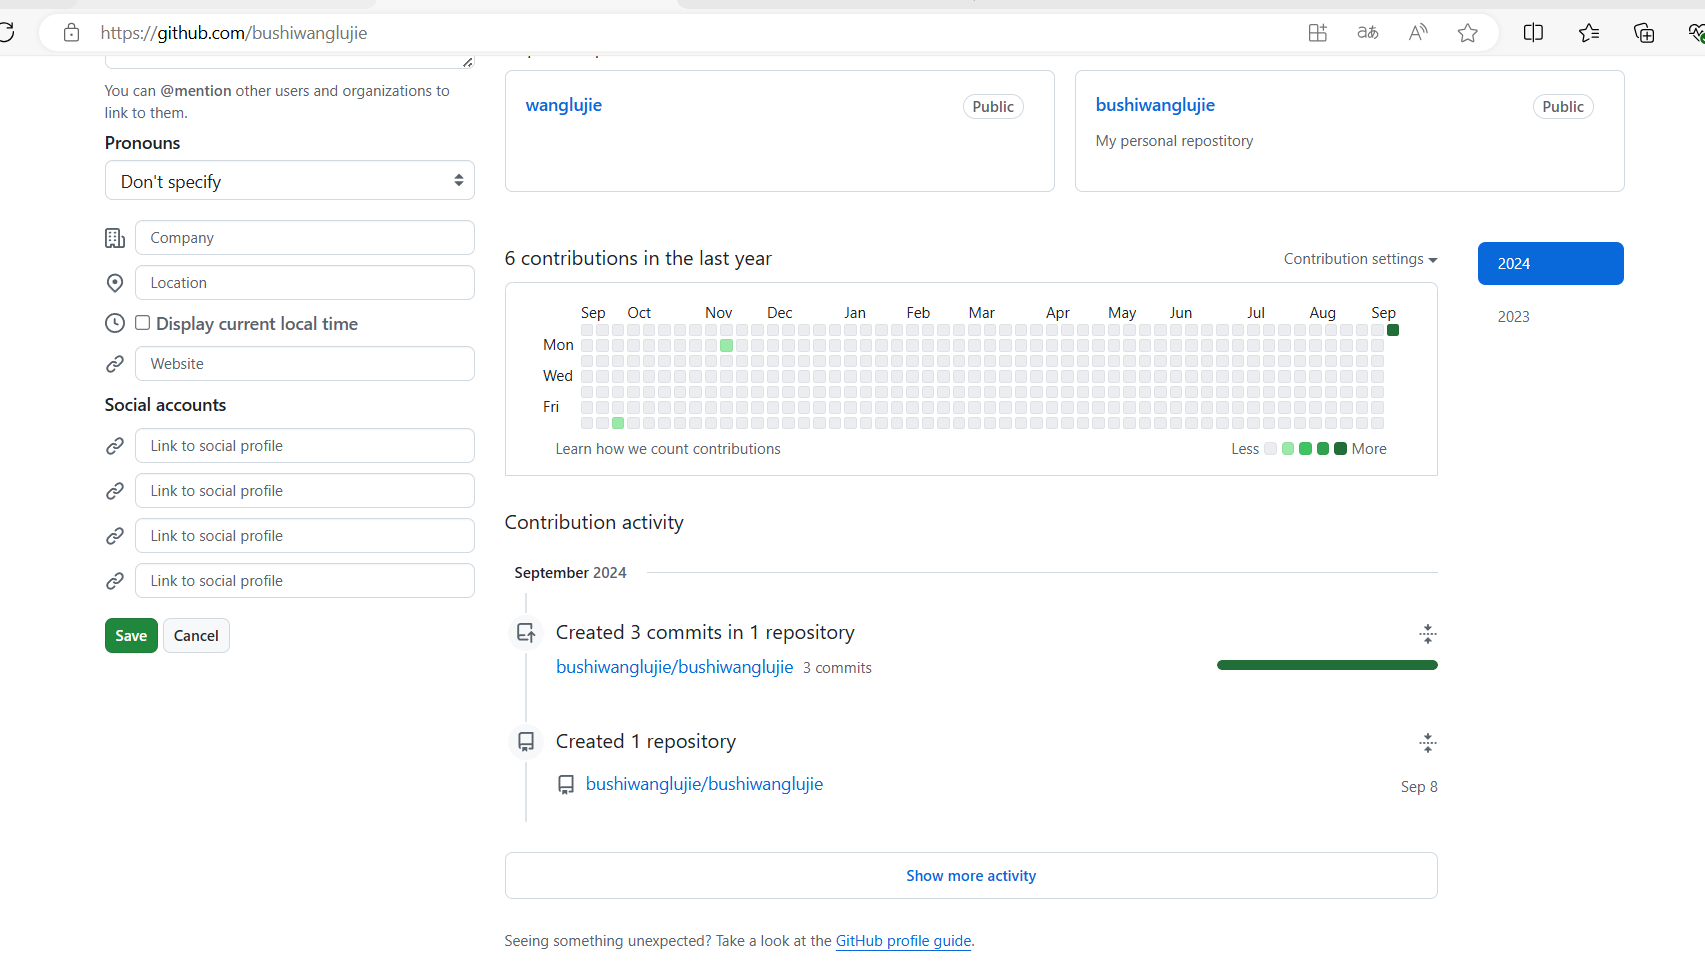
Task: Click the last 'Link to social profile' field
Action: tap(305, 581)
